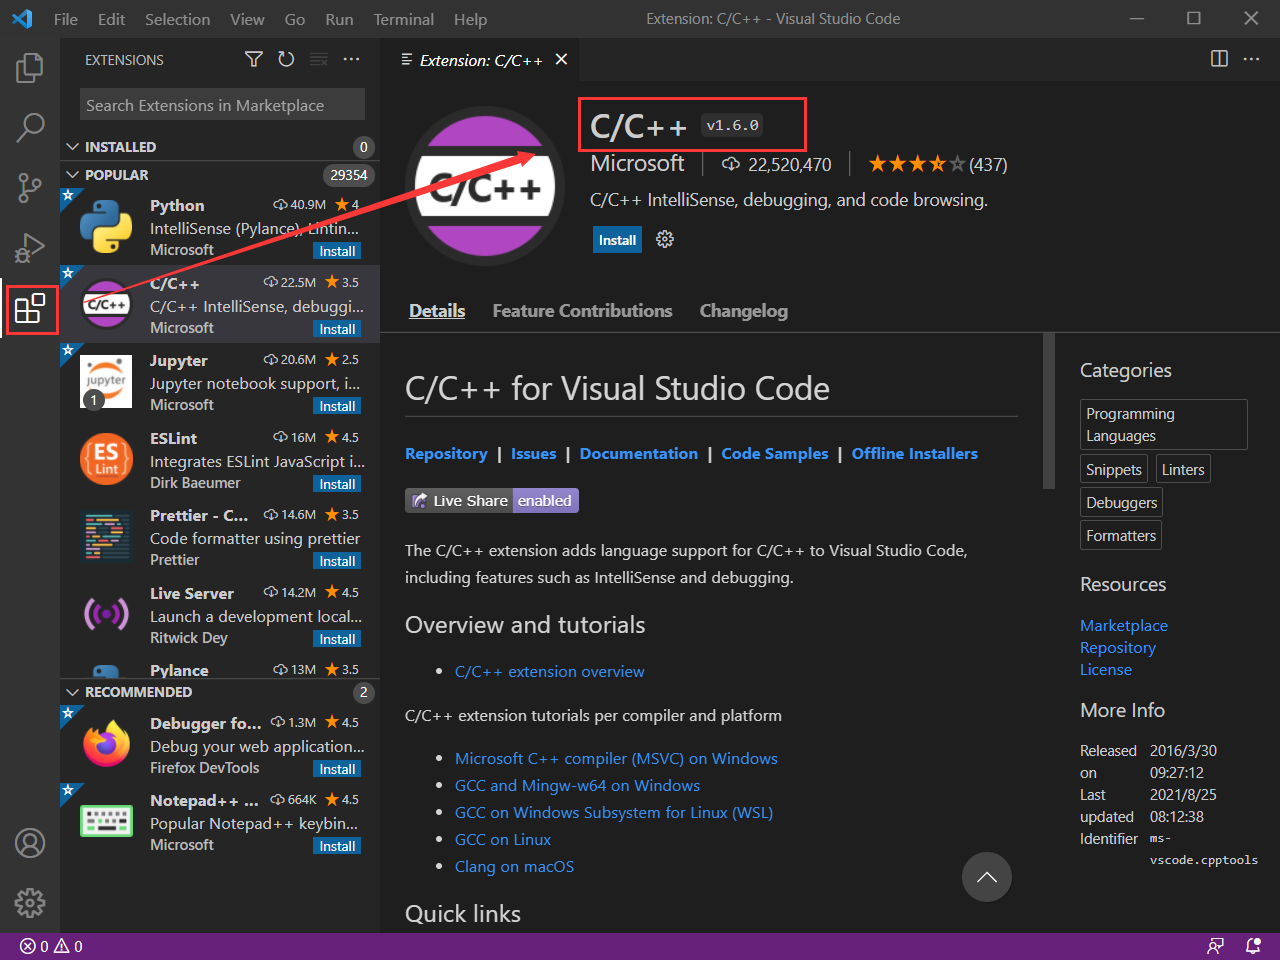Collapse the RECOMMENDED section
Screen dimensions: 1280x960
(x=220, y=692)
